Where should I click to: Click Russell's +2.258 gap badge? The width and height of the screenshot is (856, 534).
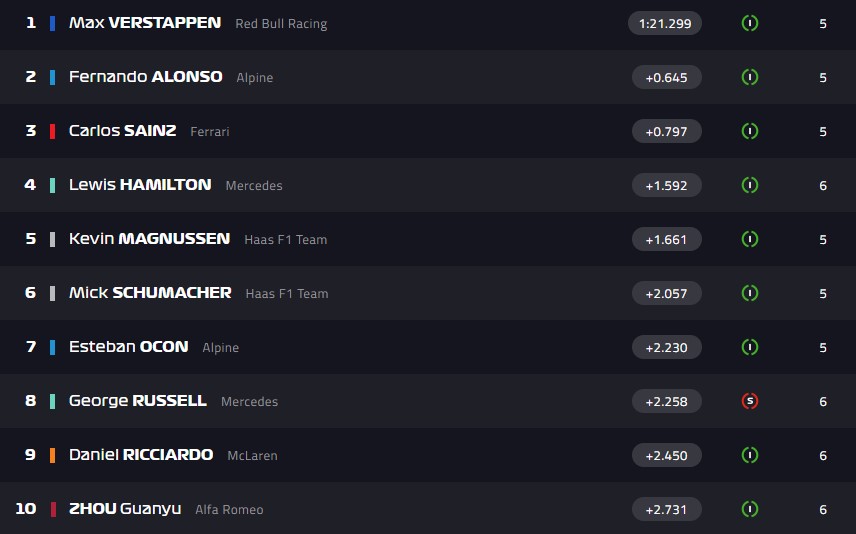[666, 401]
